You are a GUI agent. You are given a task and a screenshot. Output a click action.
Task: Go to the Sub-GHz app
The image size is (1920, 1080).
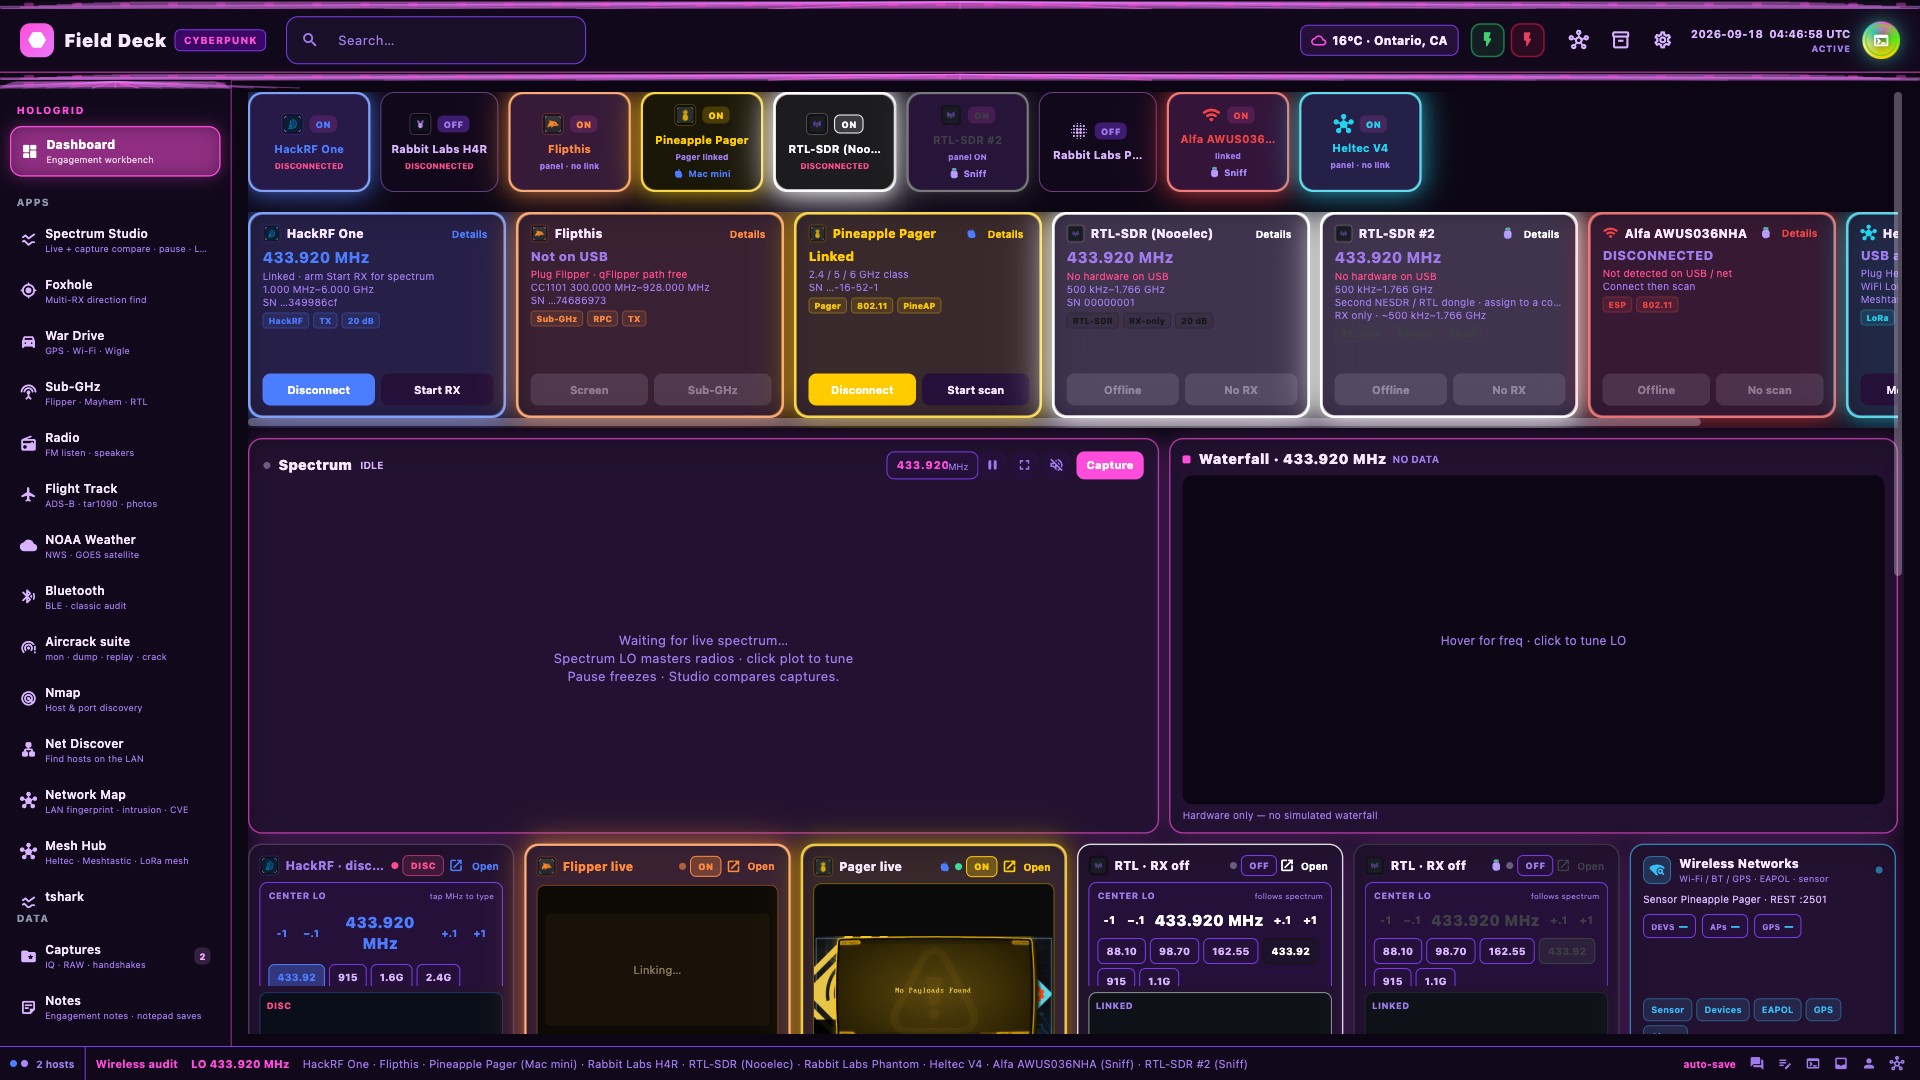(115, 394)
